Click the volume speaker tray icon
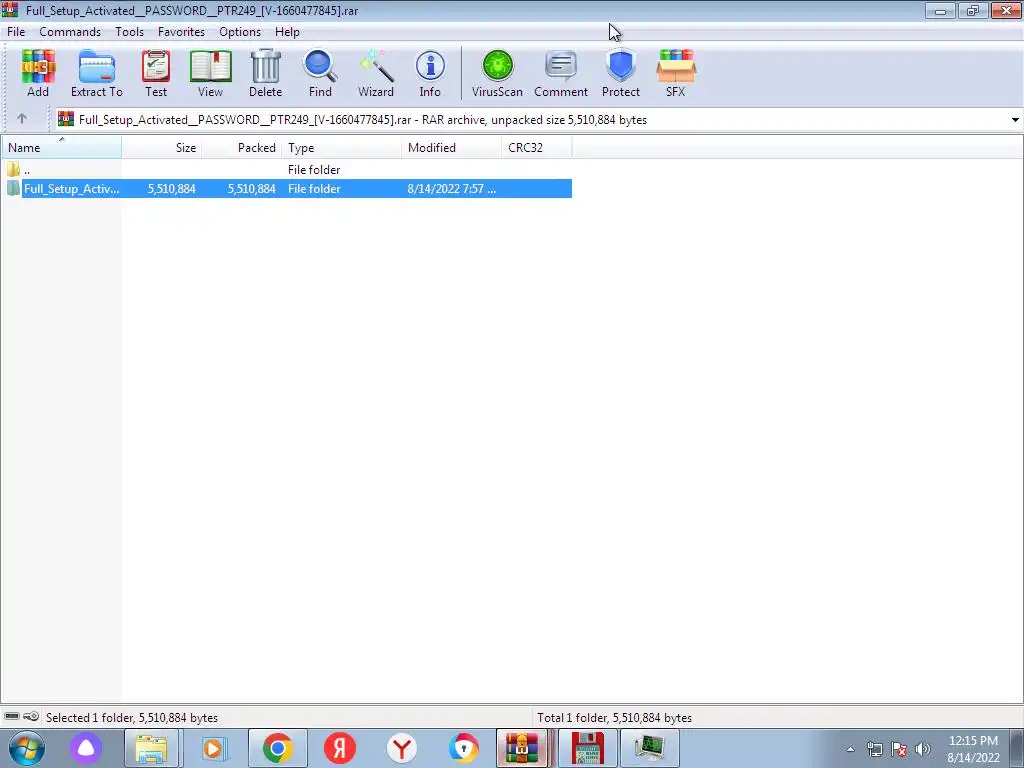 923,749
